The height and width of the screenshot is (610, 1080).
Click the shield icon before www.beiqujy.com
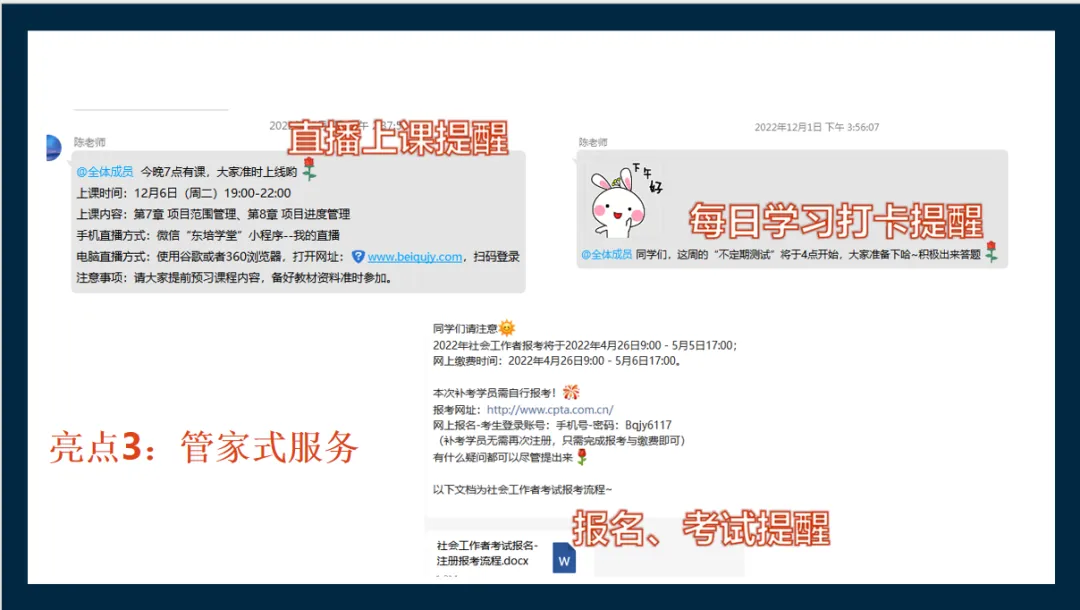357,257
